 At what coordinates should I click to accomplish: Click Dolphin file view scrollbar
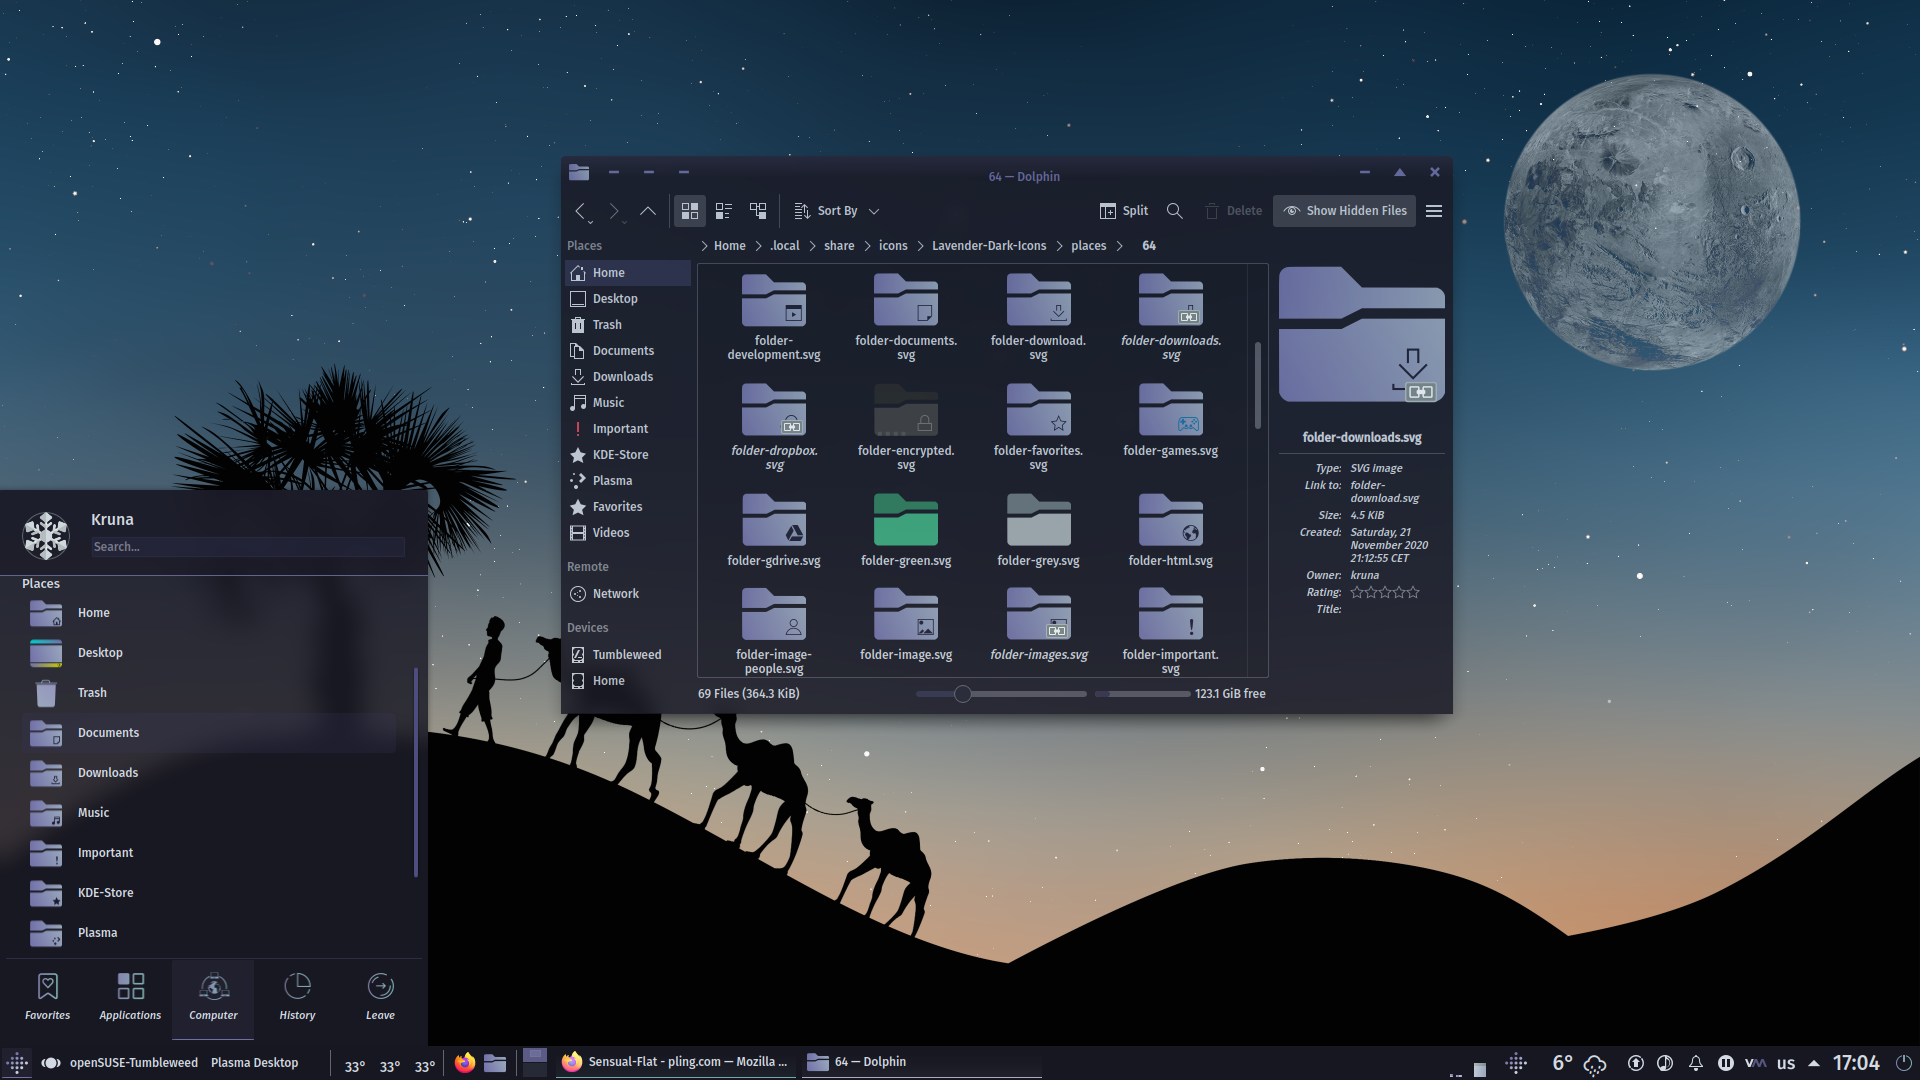pos(1257,385)
